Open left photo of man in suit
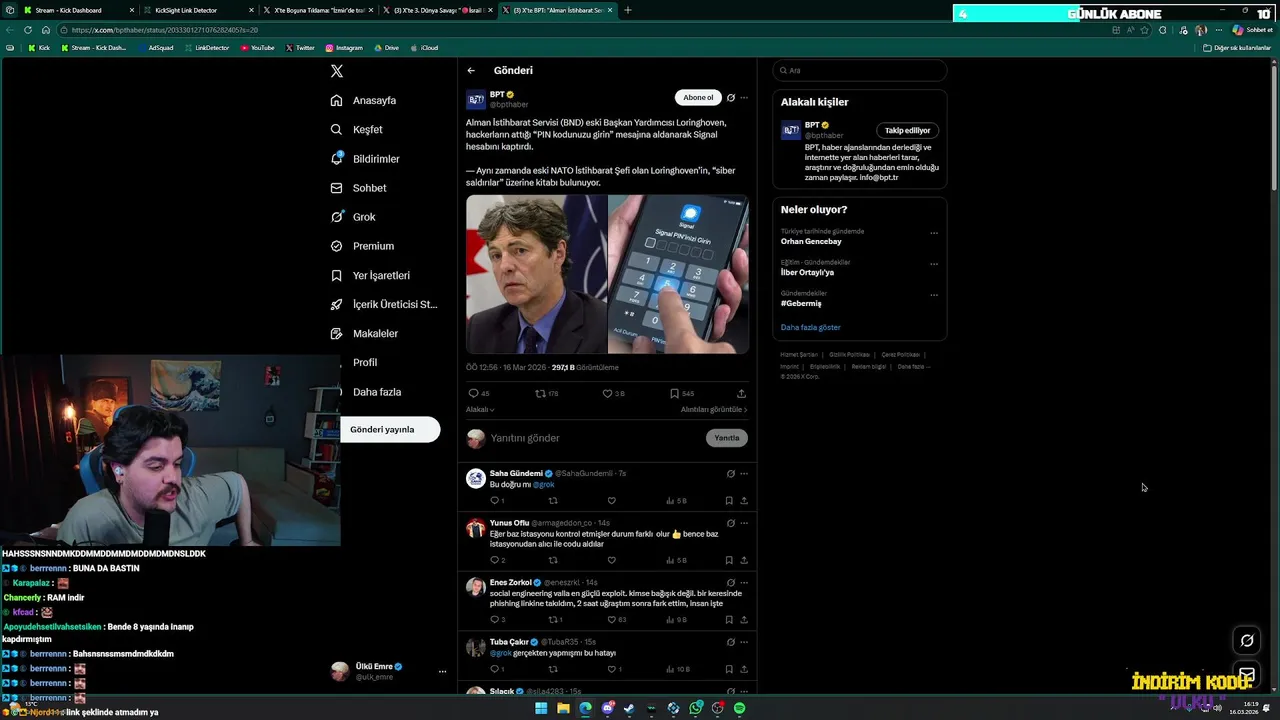 [536, 274]
